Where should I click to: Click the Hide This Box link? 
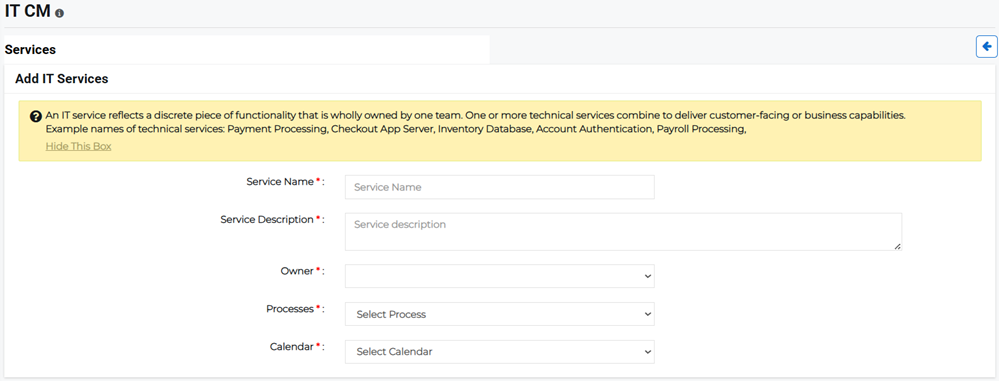(x=78, y=146)
